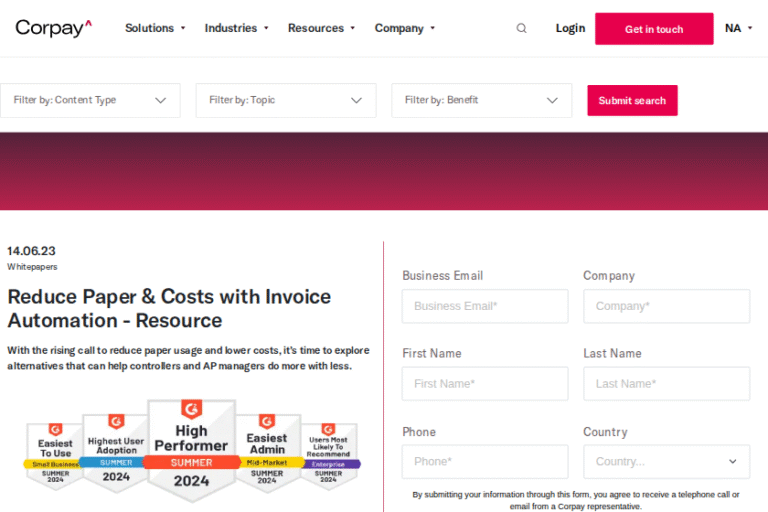Expand the Resources navigation menu
The height and width of the screenshot is (512, 768).
(x=321, y=28)
